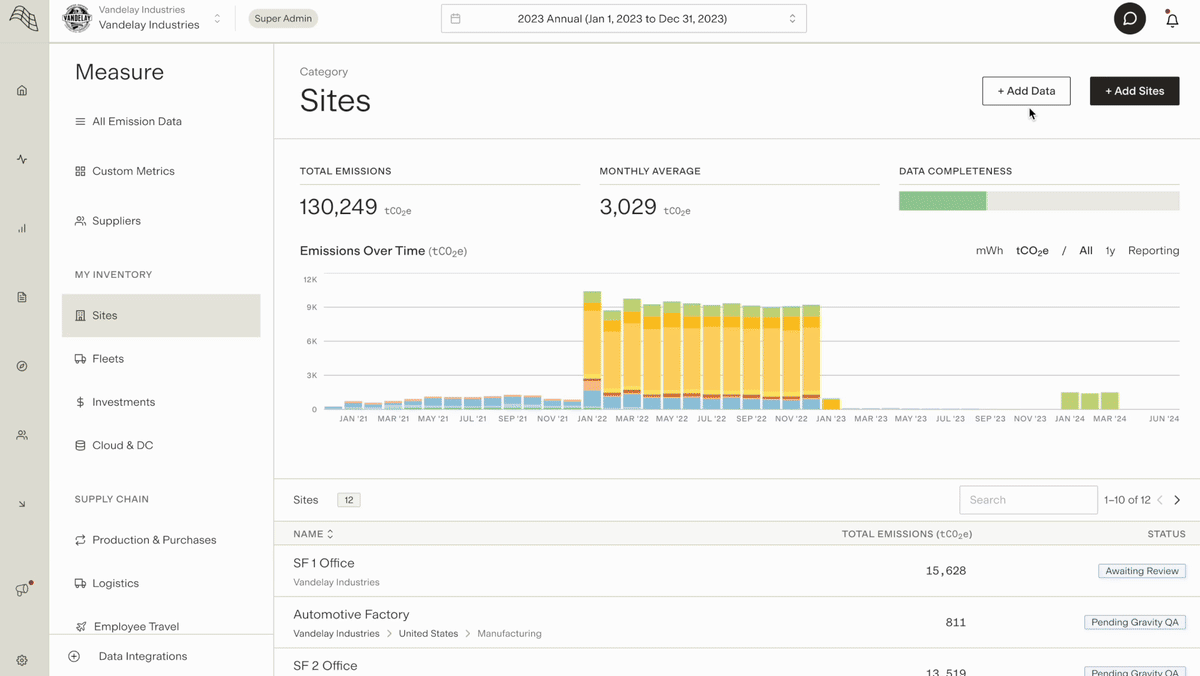Click the Data Completeness progress bar
Image resolution: width=1200 pixels, height=676 pixels.
(x=1039, y=201)
